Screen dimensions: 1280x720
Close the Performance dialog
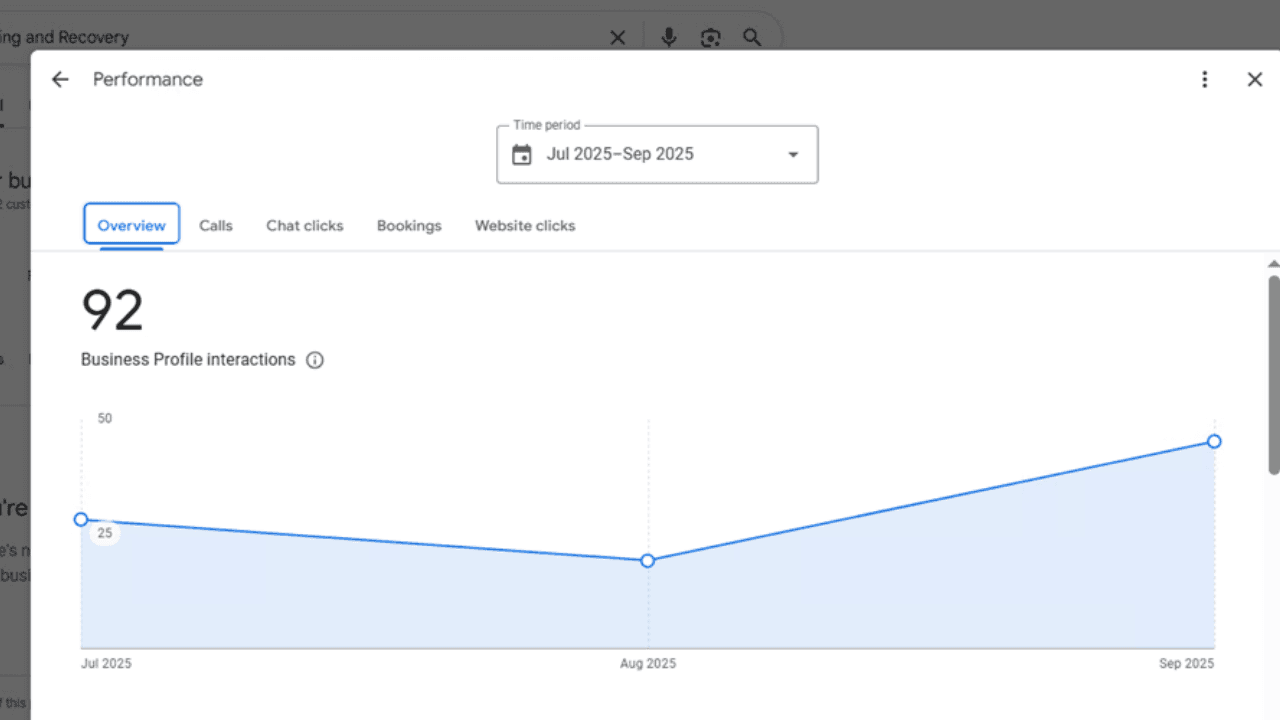click(1255, 80)
